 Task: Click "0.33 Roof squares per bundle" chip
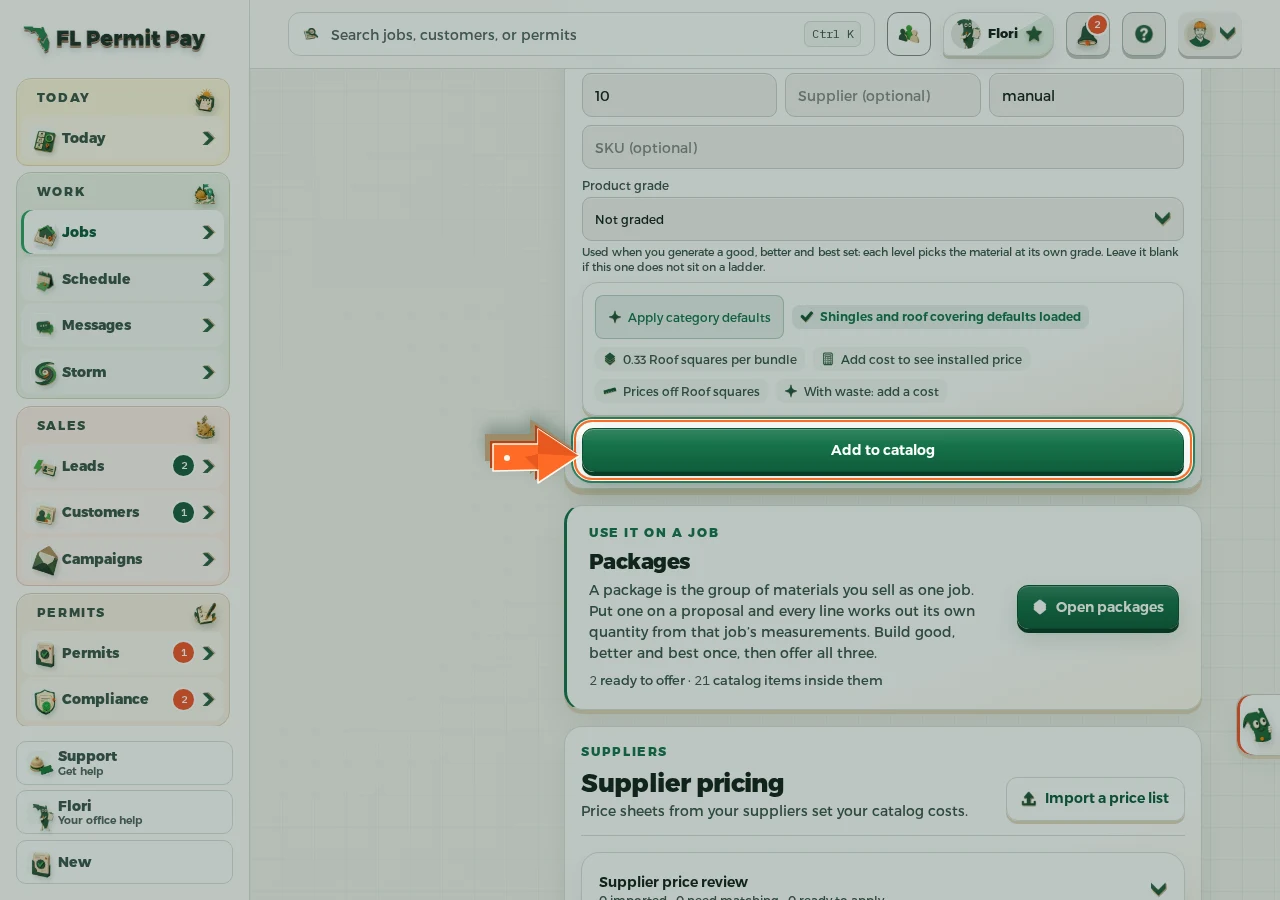tap(700, 359)
